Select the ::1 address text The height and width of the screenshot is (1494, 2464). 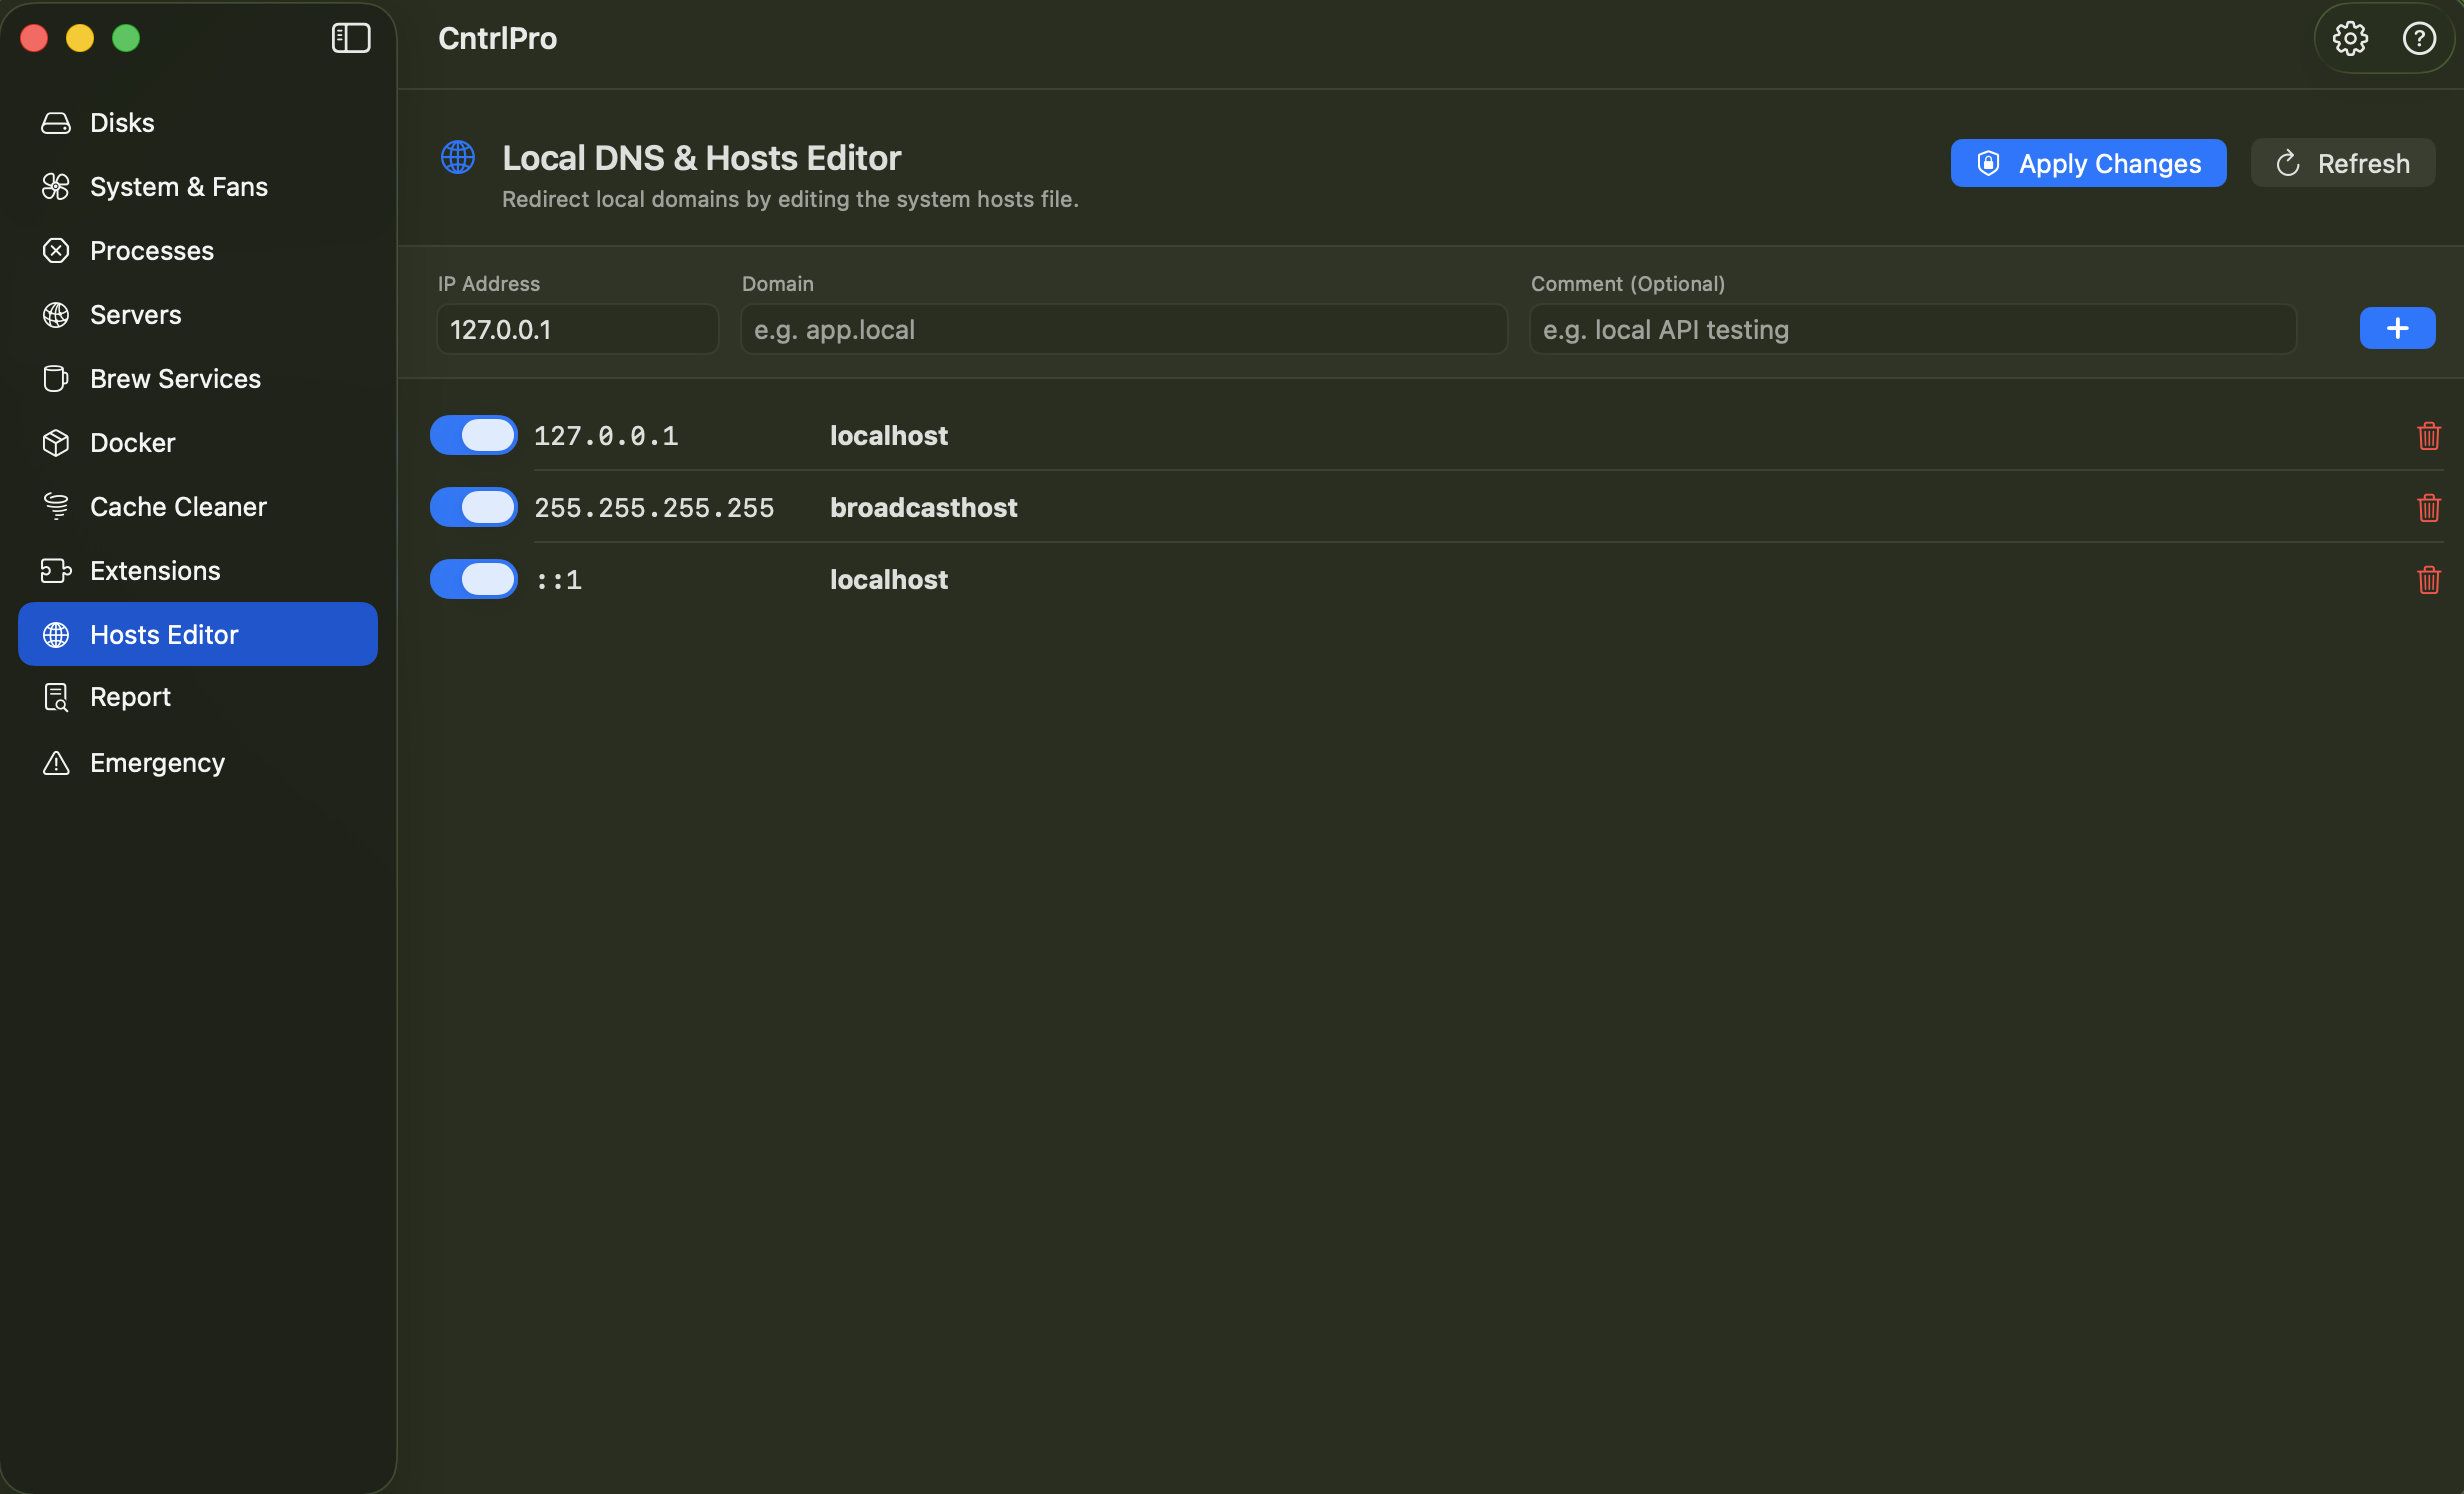[558, 580]
